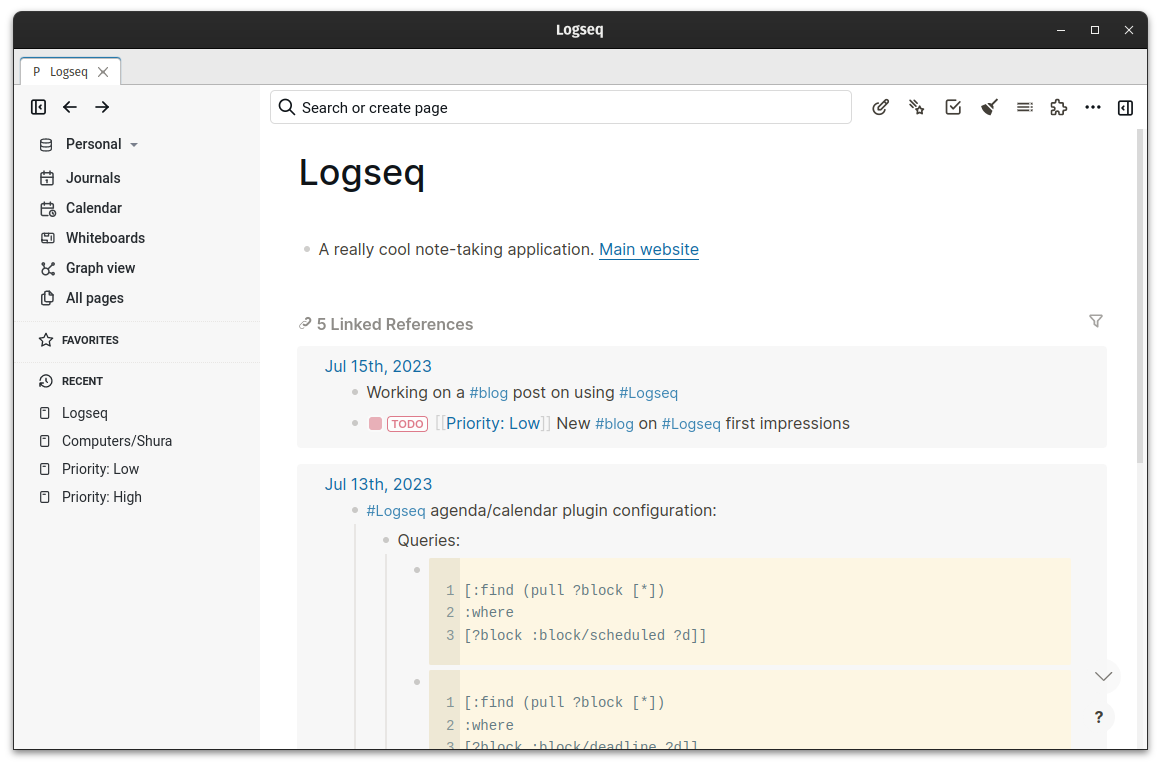Click the wand-and-star icon in the toolbar
Screen dimensions: 1161x766
point(917,108)
